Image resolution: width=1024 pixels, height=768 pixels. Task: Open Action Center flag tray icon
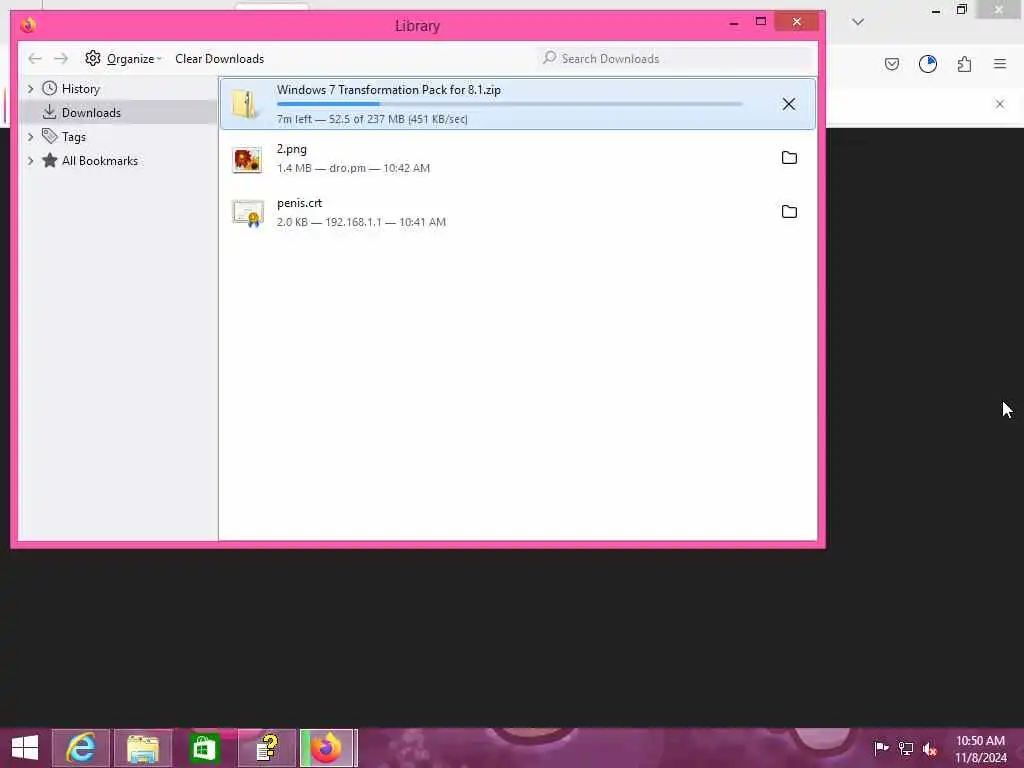881,748
